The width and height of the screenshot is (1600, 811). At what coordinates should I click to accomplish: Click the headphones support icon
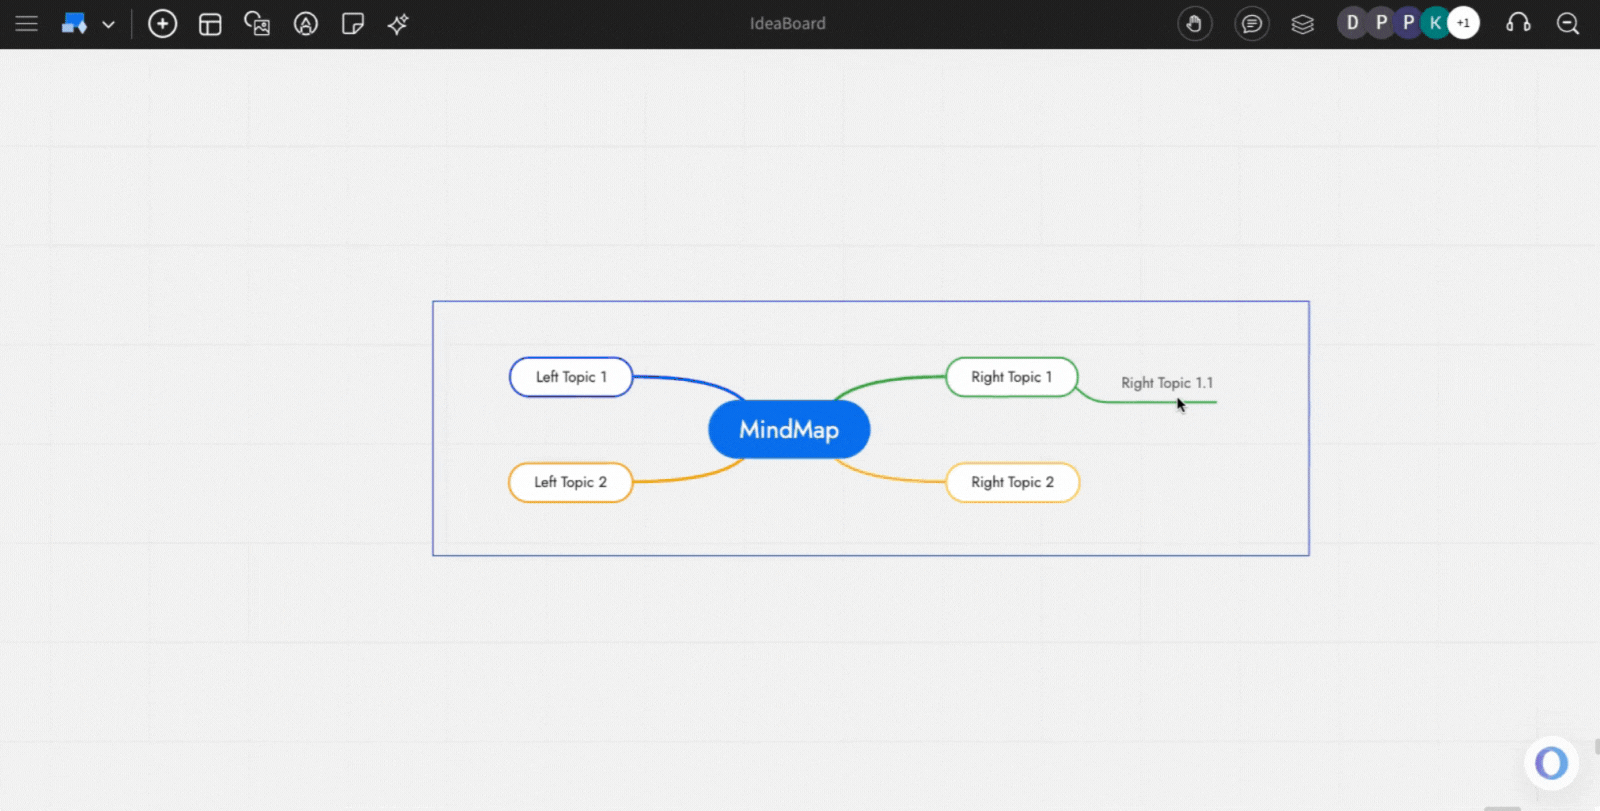click(x=1518, y=24)
